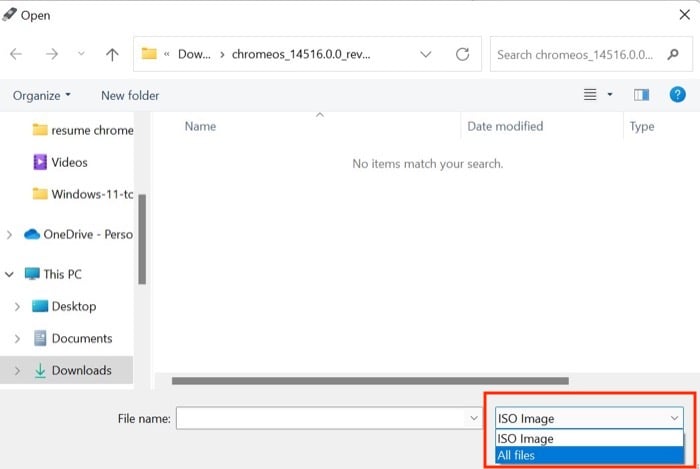Open the Help question mark icon
This screenshot has width=700, height=469.
(677, 95)
